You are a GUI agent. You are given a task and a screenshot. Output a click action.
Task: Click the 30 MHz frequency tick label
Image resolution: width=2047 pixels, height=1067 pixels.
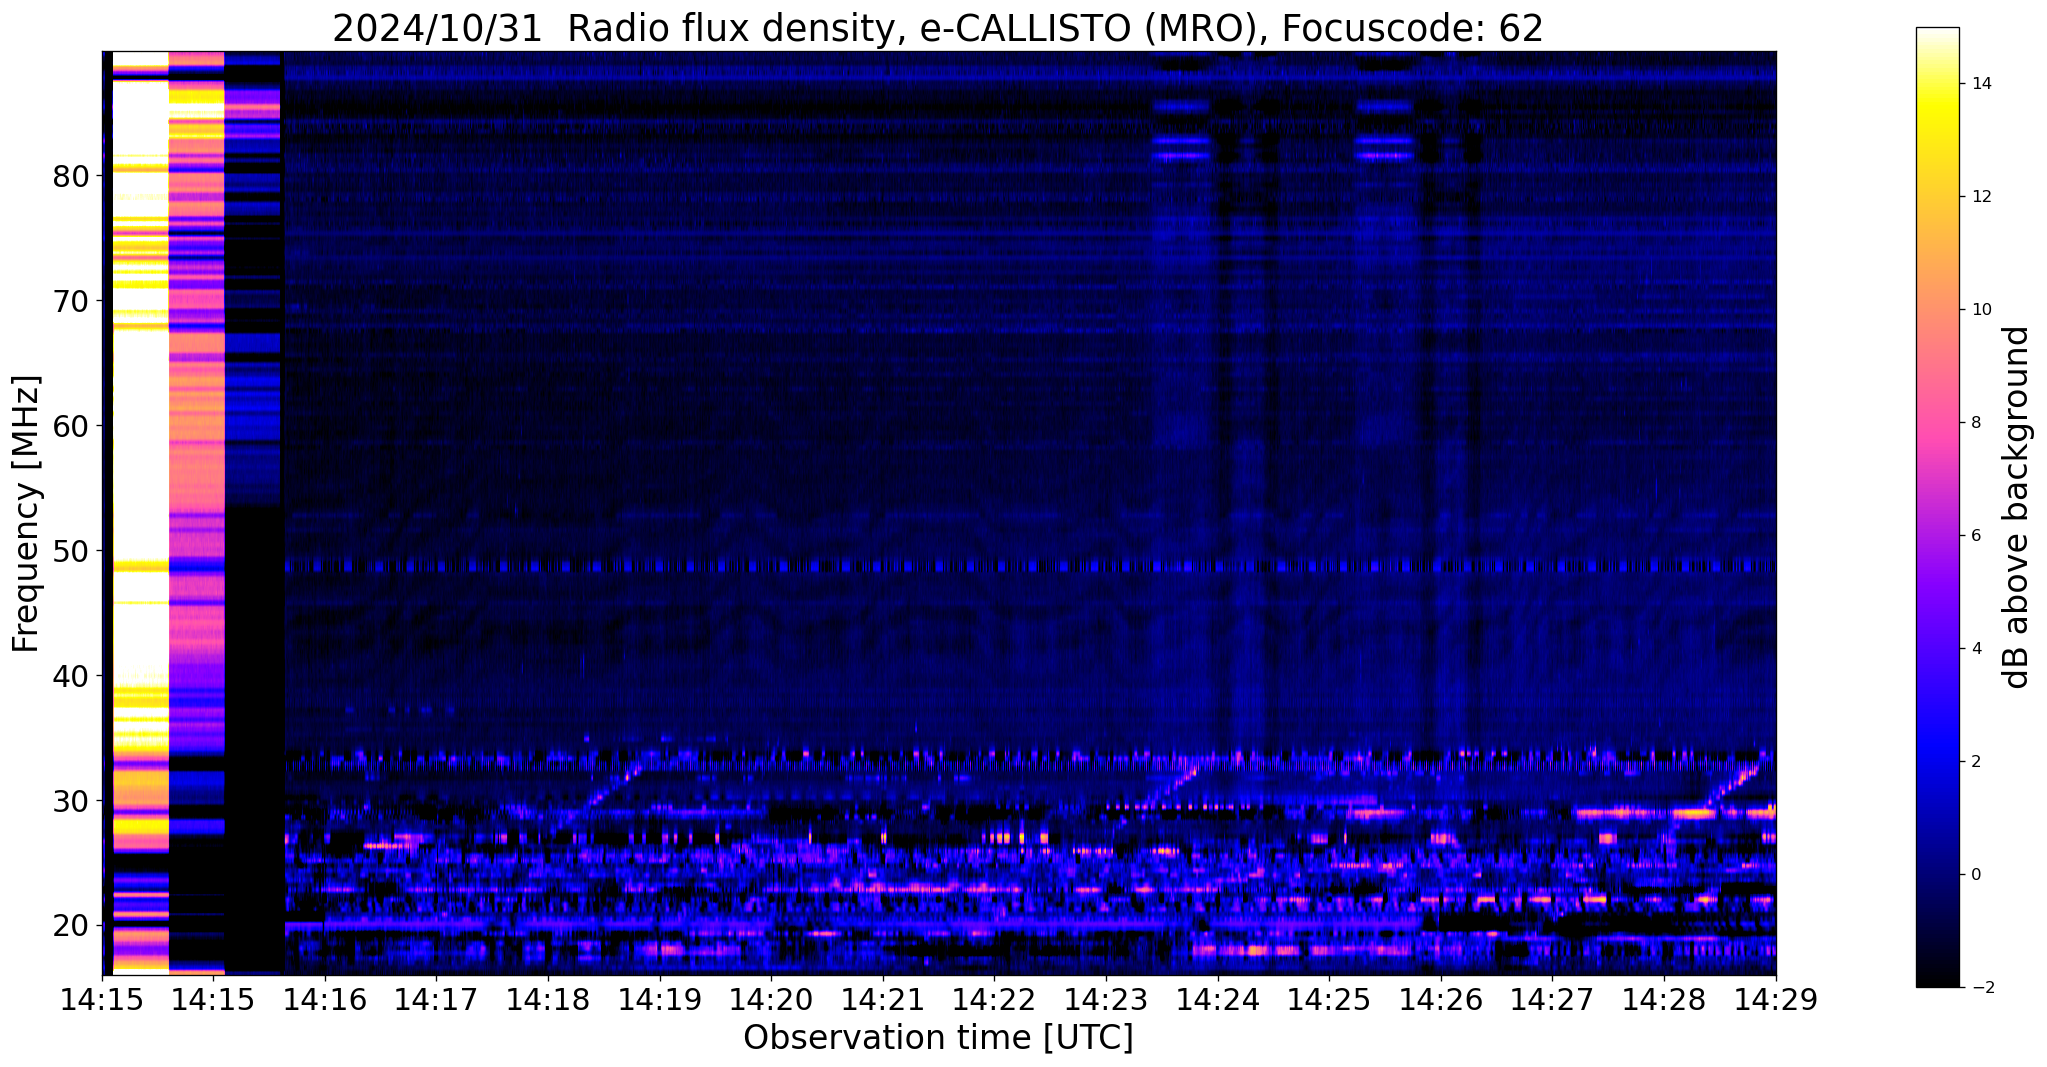point(70,801)
